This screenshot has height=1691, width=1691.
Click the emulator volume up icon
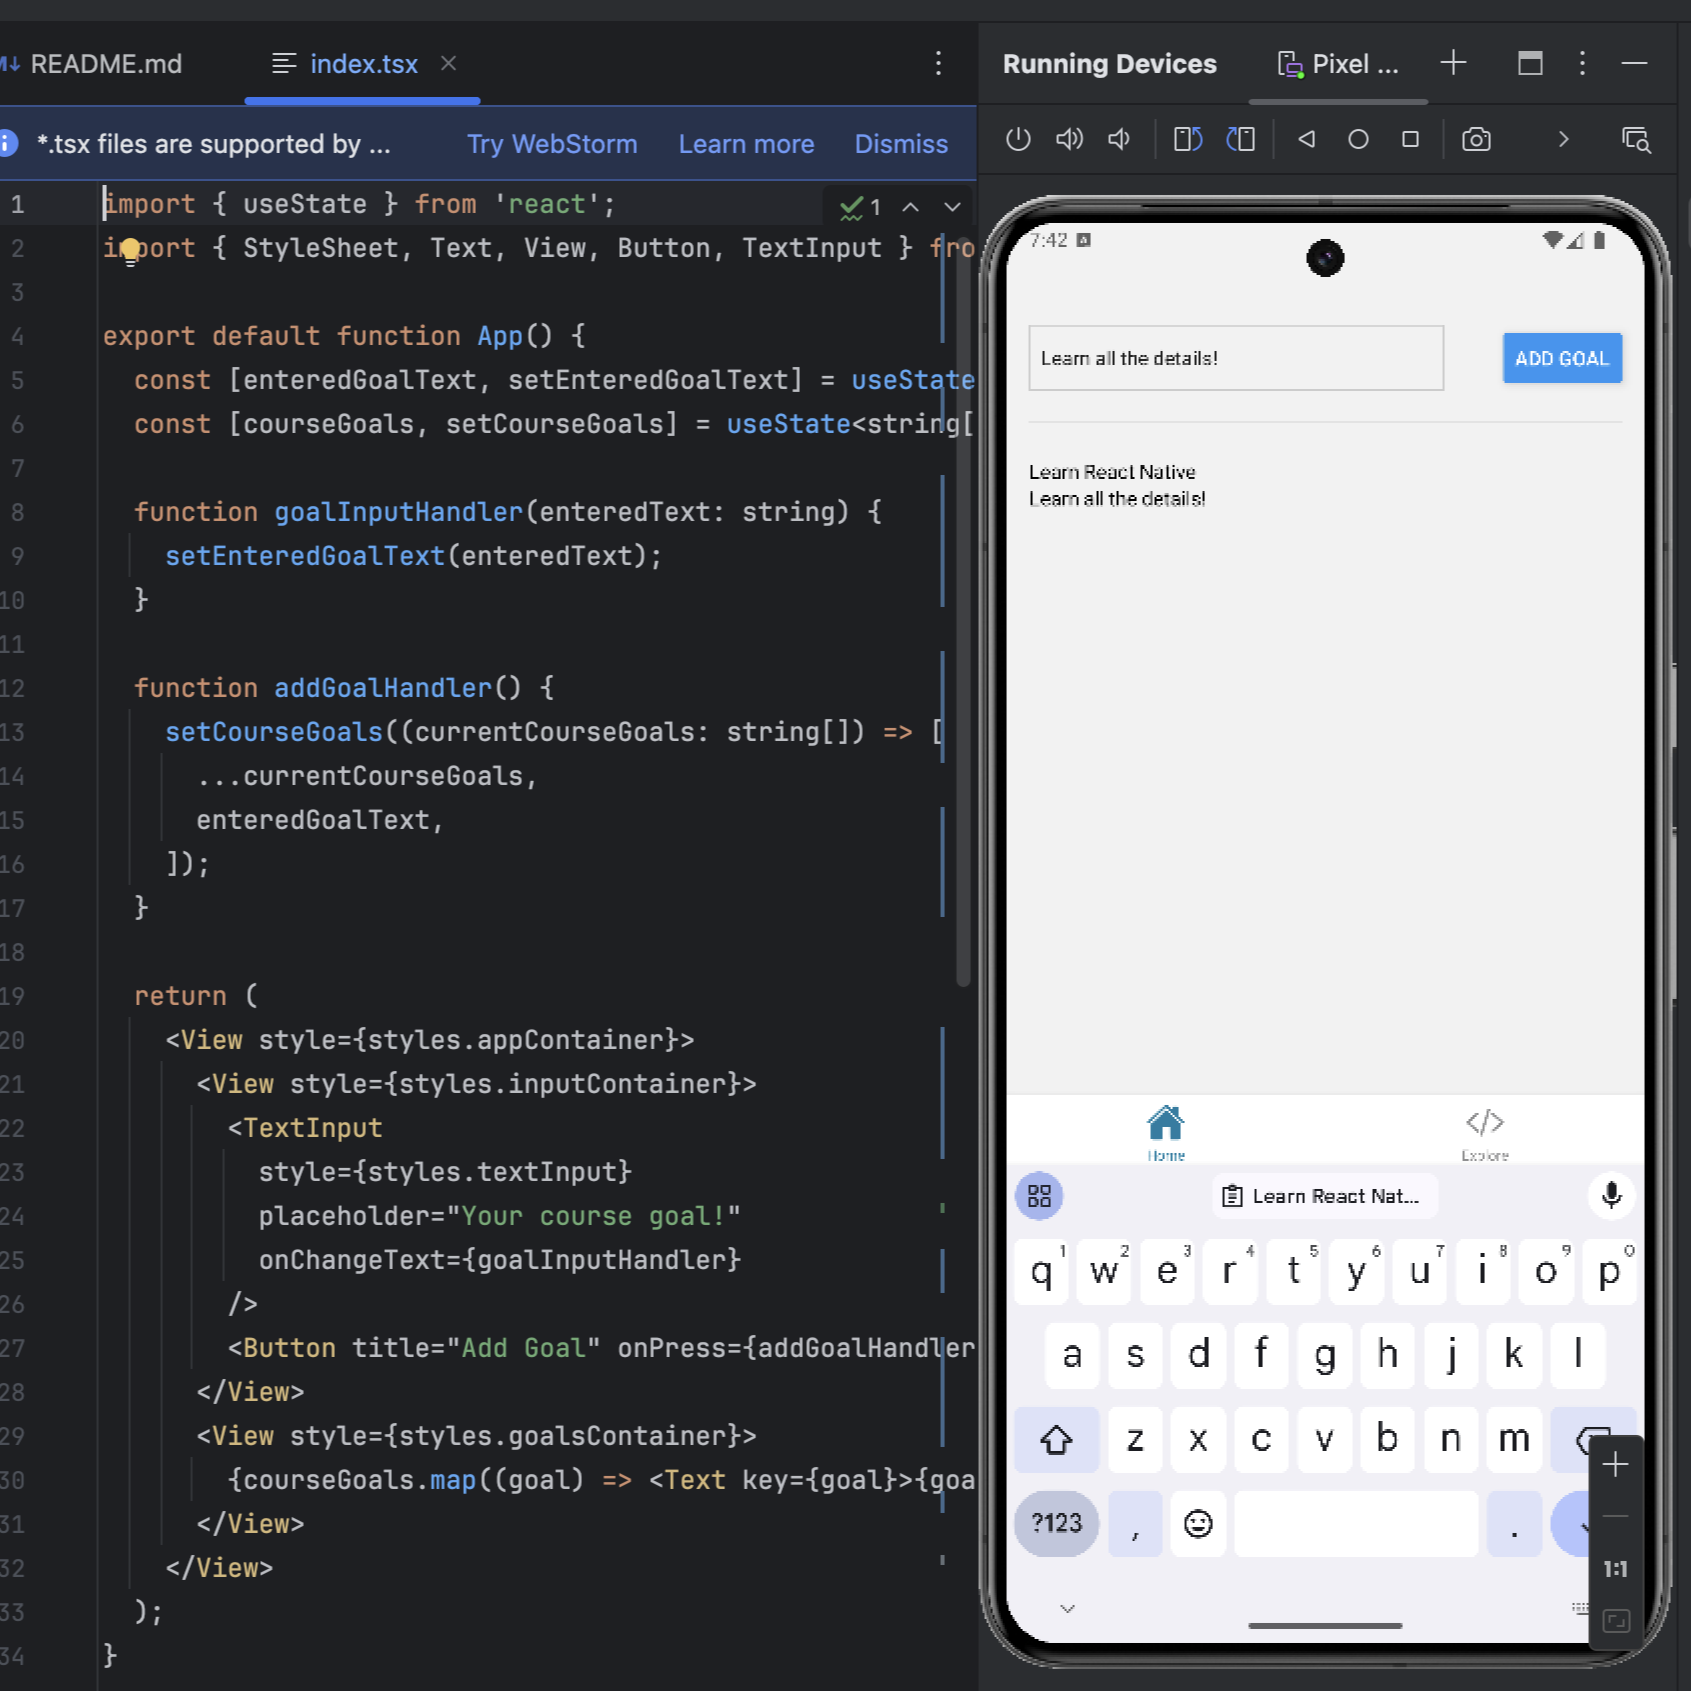pyautogui.click(x=1069, y=139)
